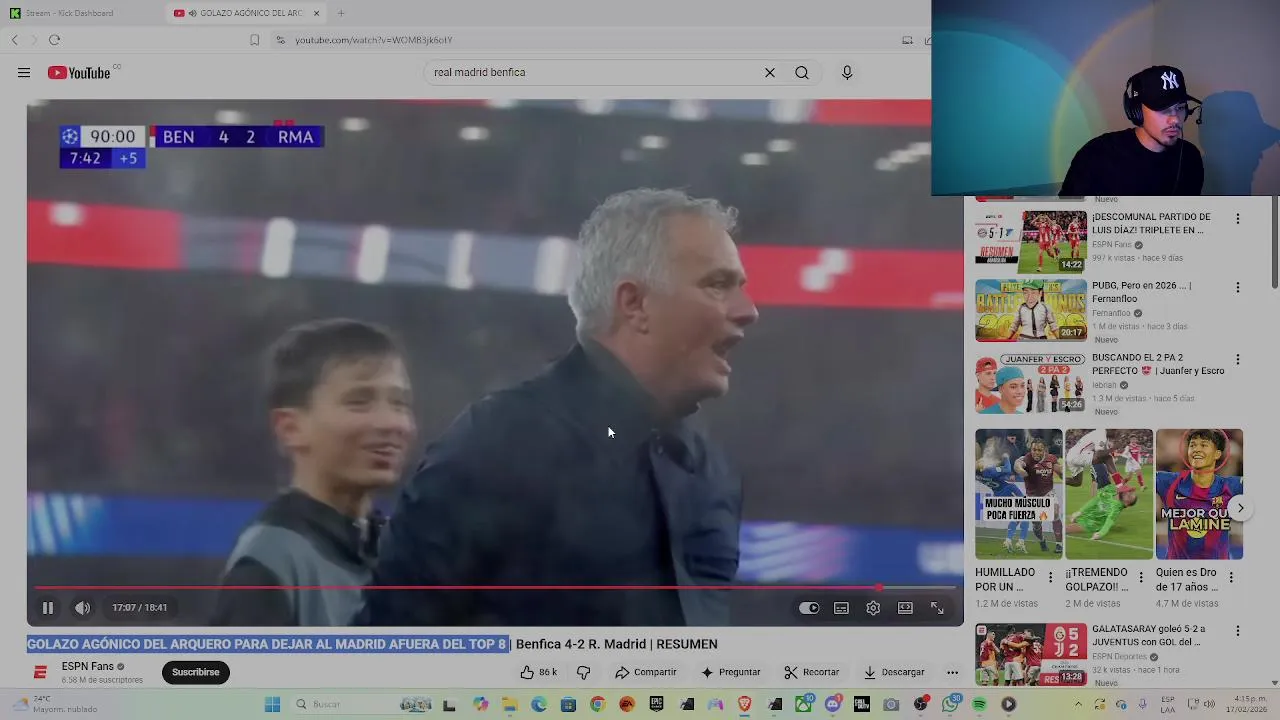The image size is (1280, 720).
Task: Open the Preguntar AI button
Action: click(x=731, y=672)
